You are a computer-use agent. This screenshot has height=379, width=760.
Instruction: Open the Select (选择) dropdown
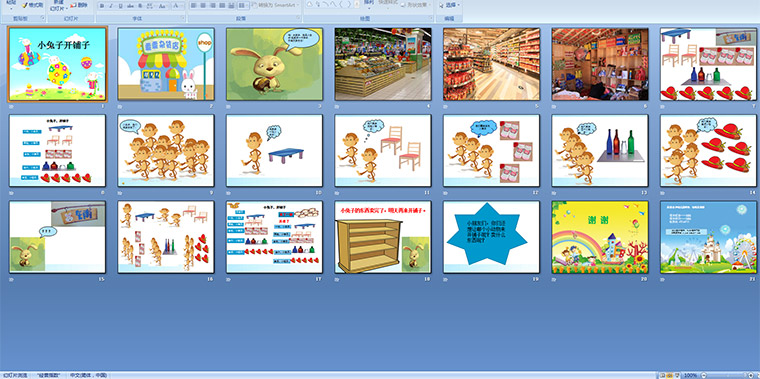pyautogui.click(x=449, y=5)
